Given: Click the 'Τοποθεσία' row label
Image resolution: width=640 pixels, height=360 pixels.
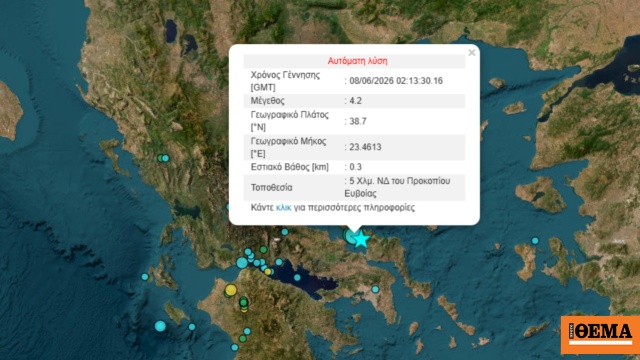Looking at the screenshot, I should [271, 187].
